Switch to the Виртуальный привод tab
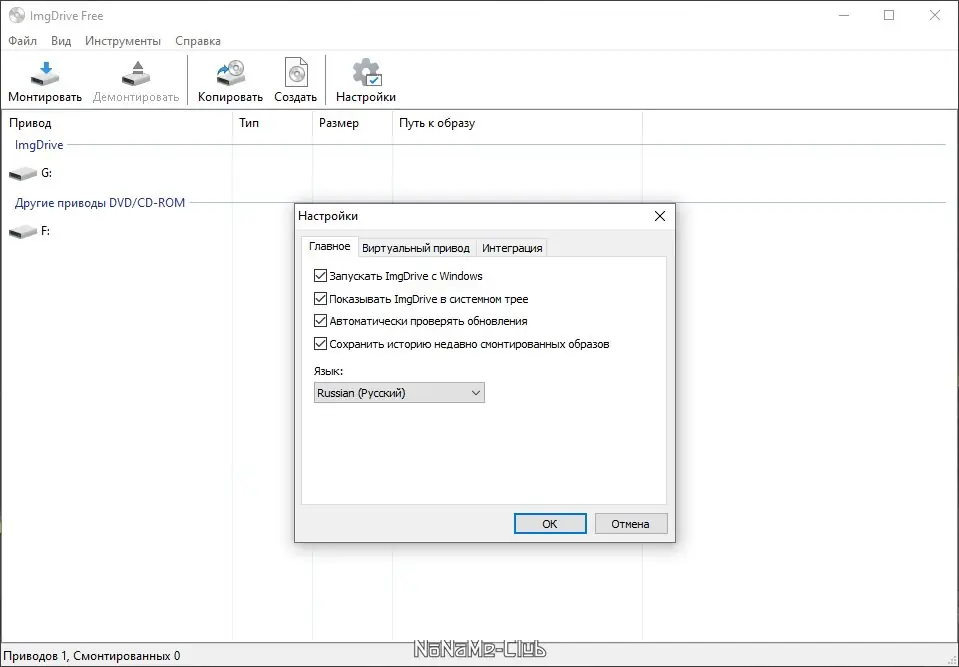 tap(416, 248)
